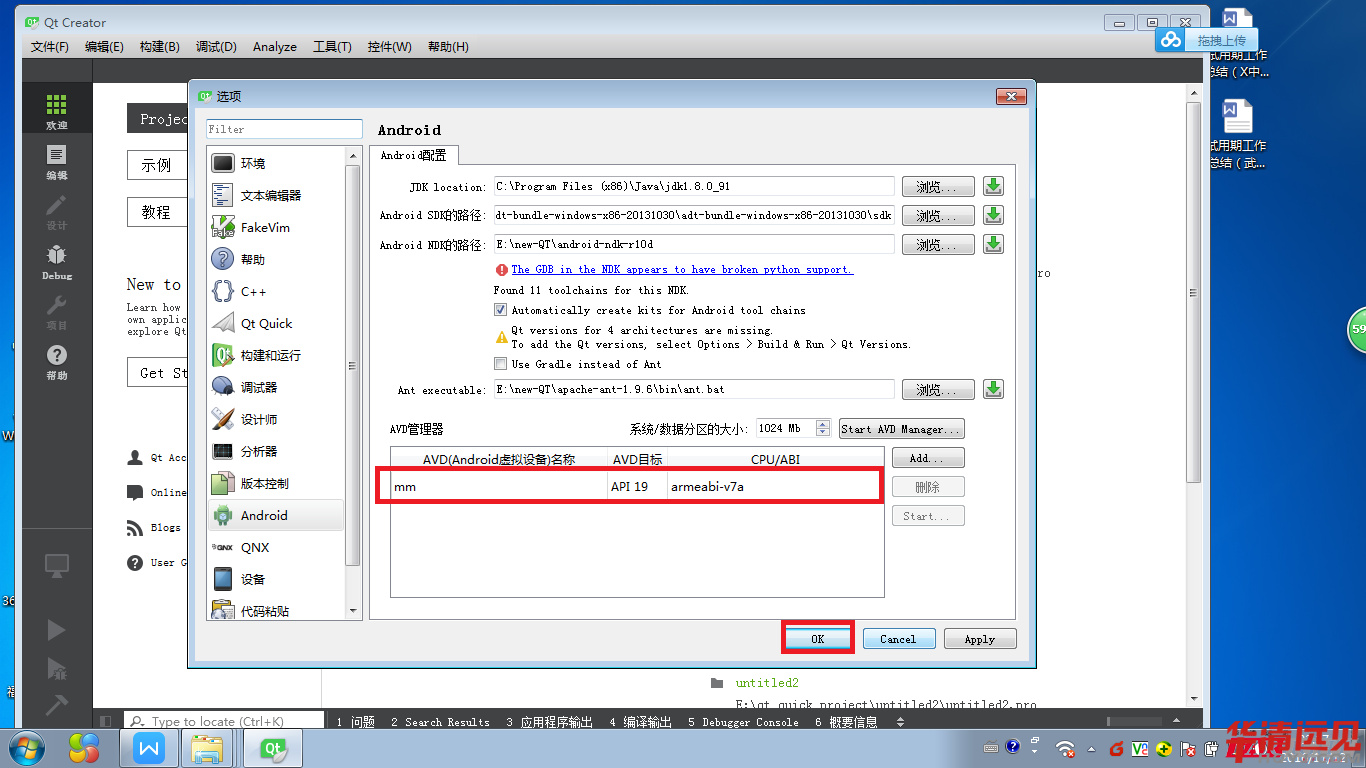Viewport: 1366px width, 768px height.
Task: Click the Android NDK download arrow icon
Action: (x=993, y=244)
